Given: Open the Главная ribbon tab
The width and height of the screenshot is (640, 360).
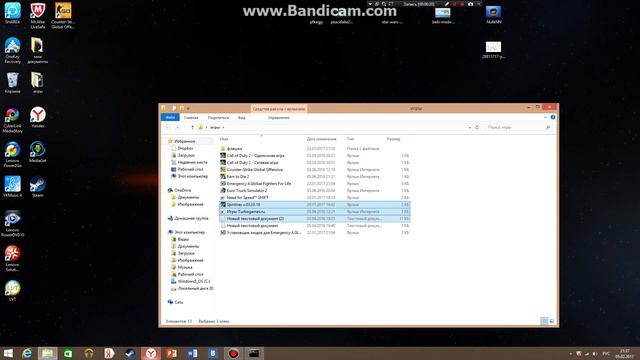Looking at the screenshot, I should point(191,118).
